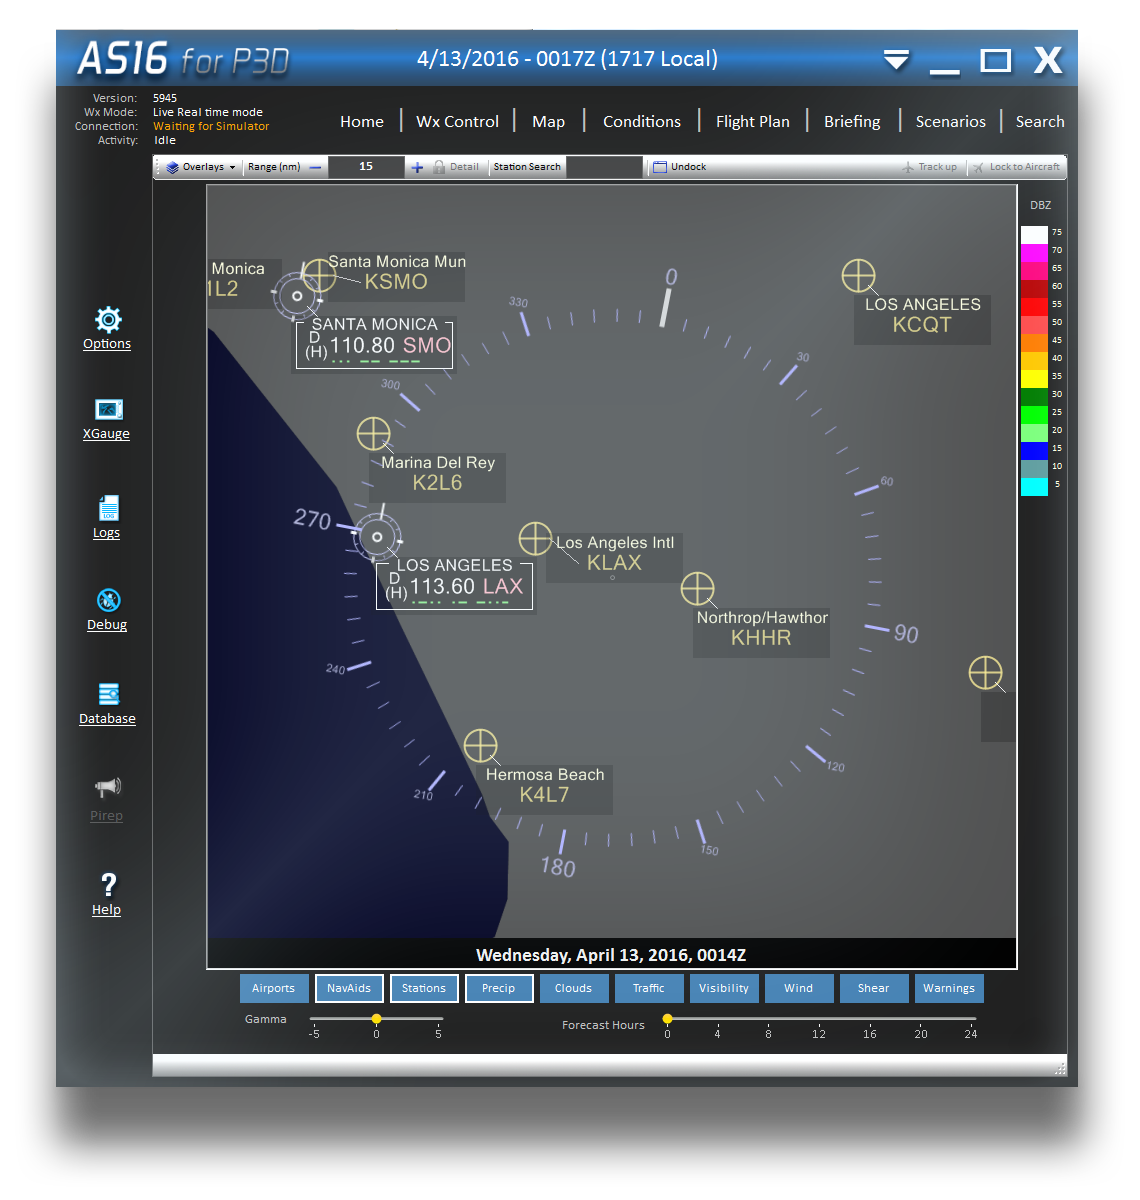The image size is (1140, 1200).
Task: Select the Los Angeles LAX VOR symbol
Action: pyautogui.click(x=377, y=537)
